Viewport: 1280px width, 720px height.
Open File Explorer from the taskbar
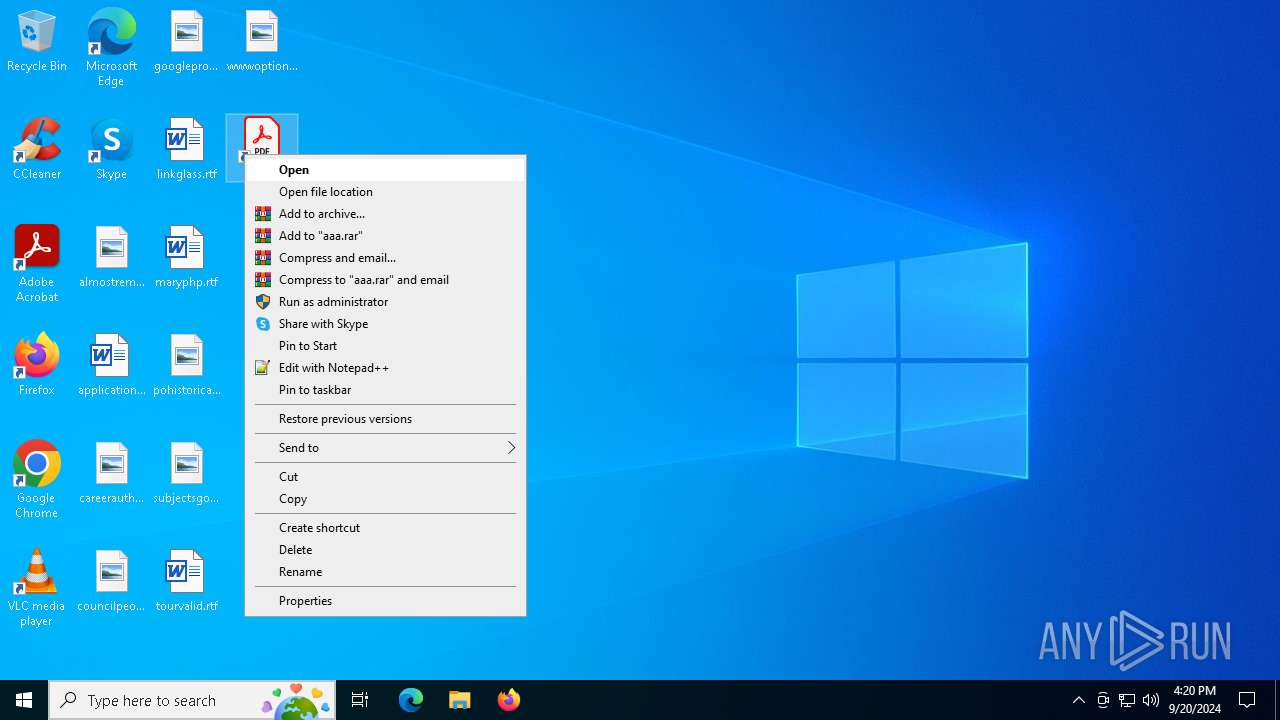pos(460,700)
